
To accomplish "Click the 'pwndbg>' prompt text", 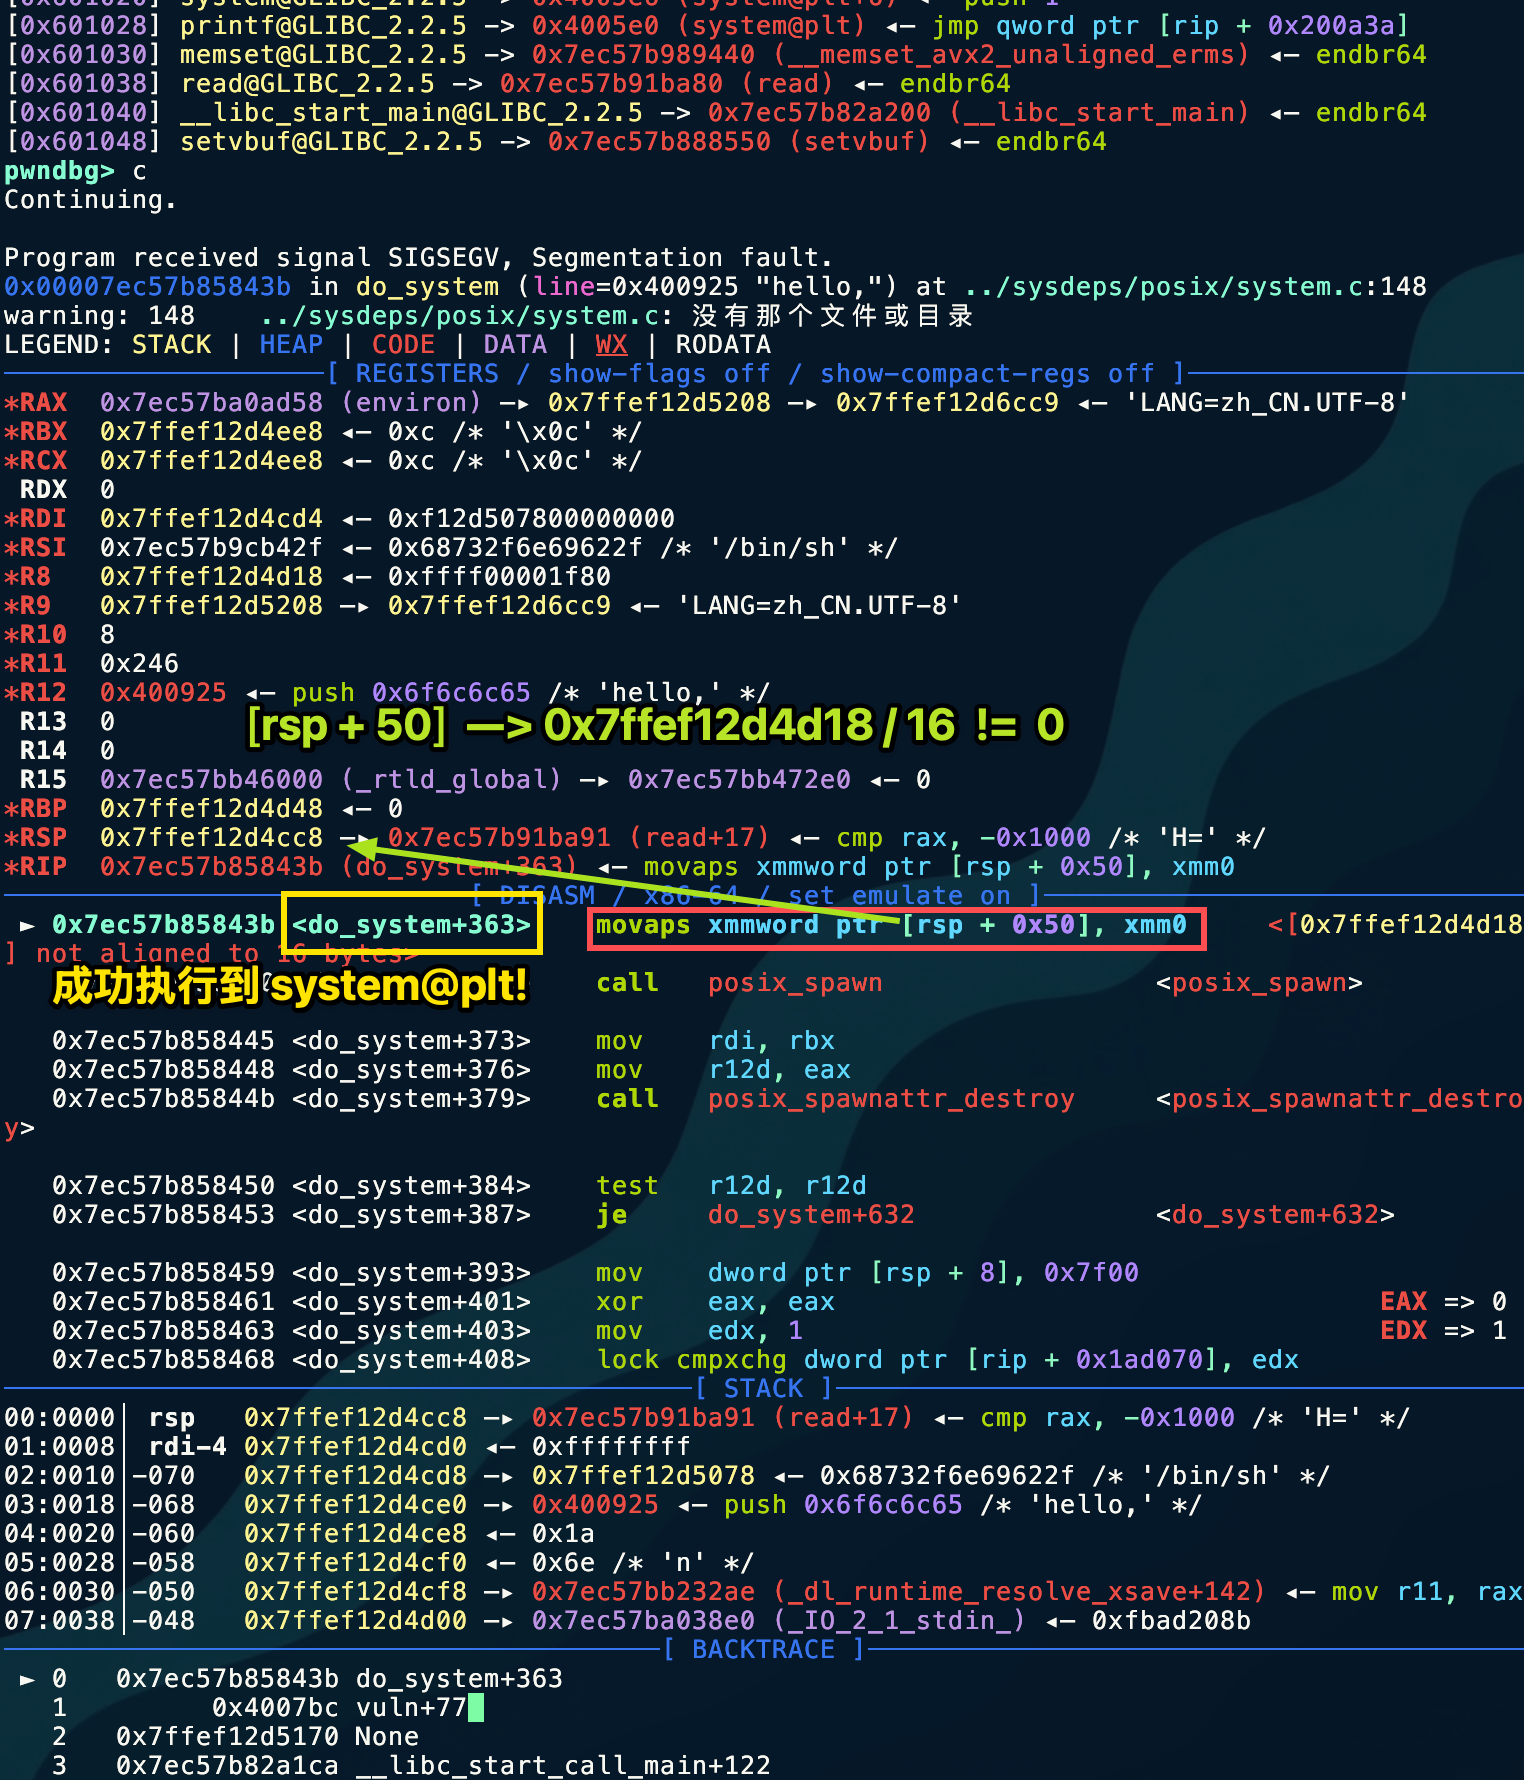I will [59, 171].
